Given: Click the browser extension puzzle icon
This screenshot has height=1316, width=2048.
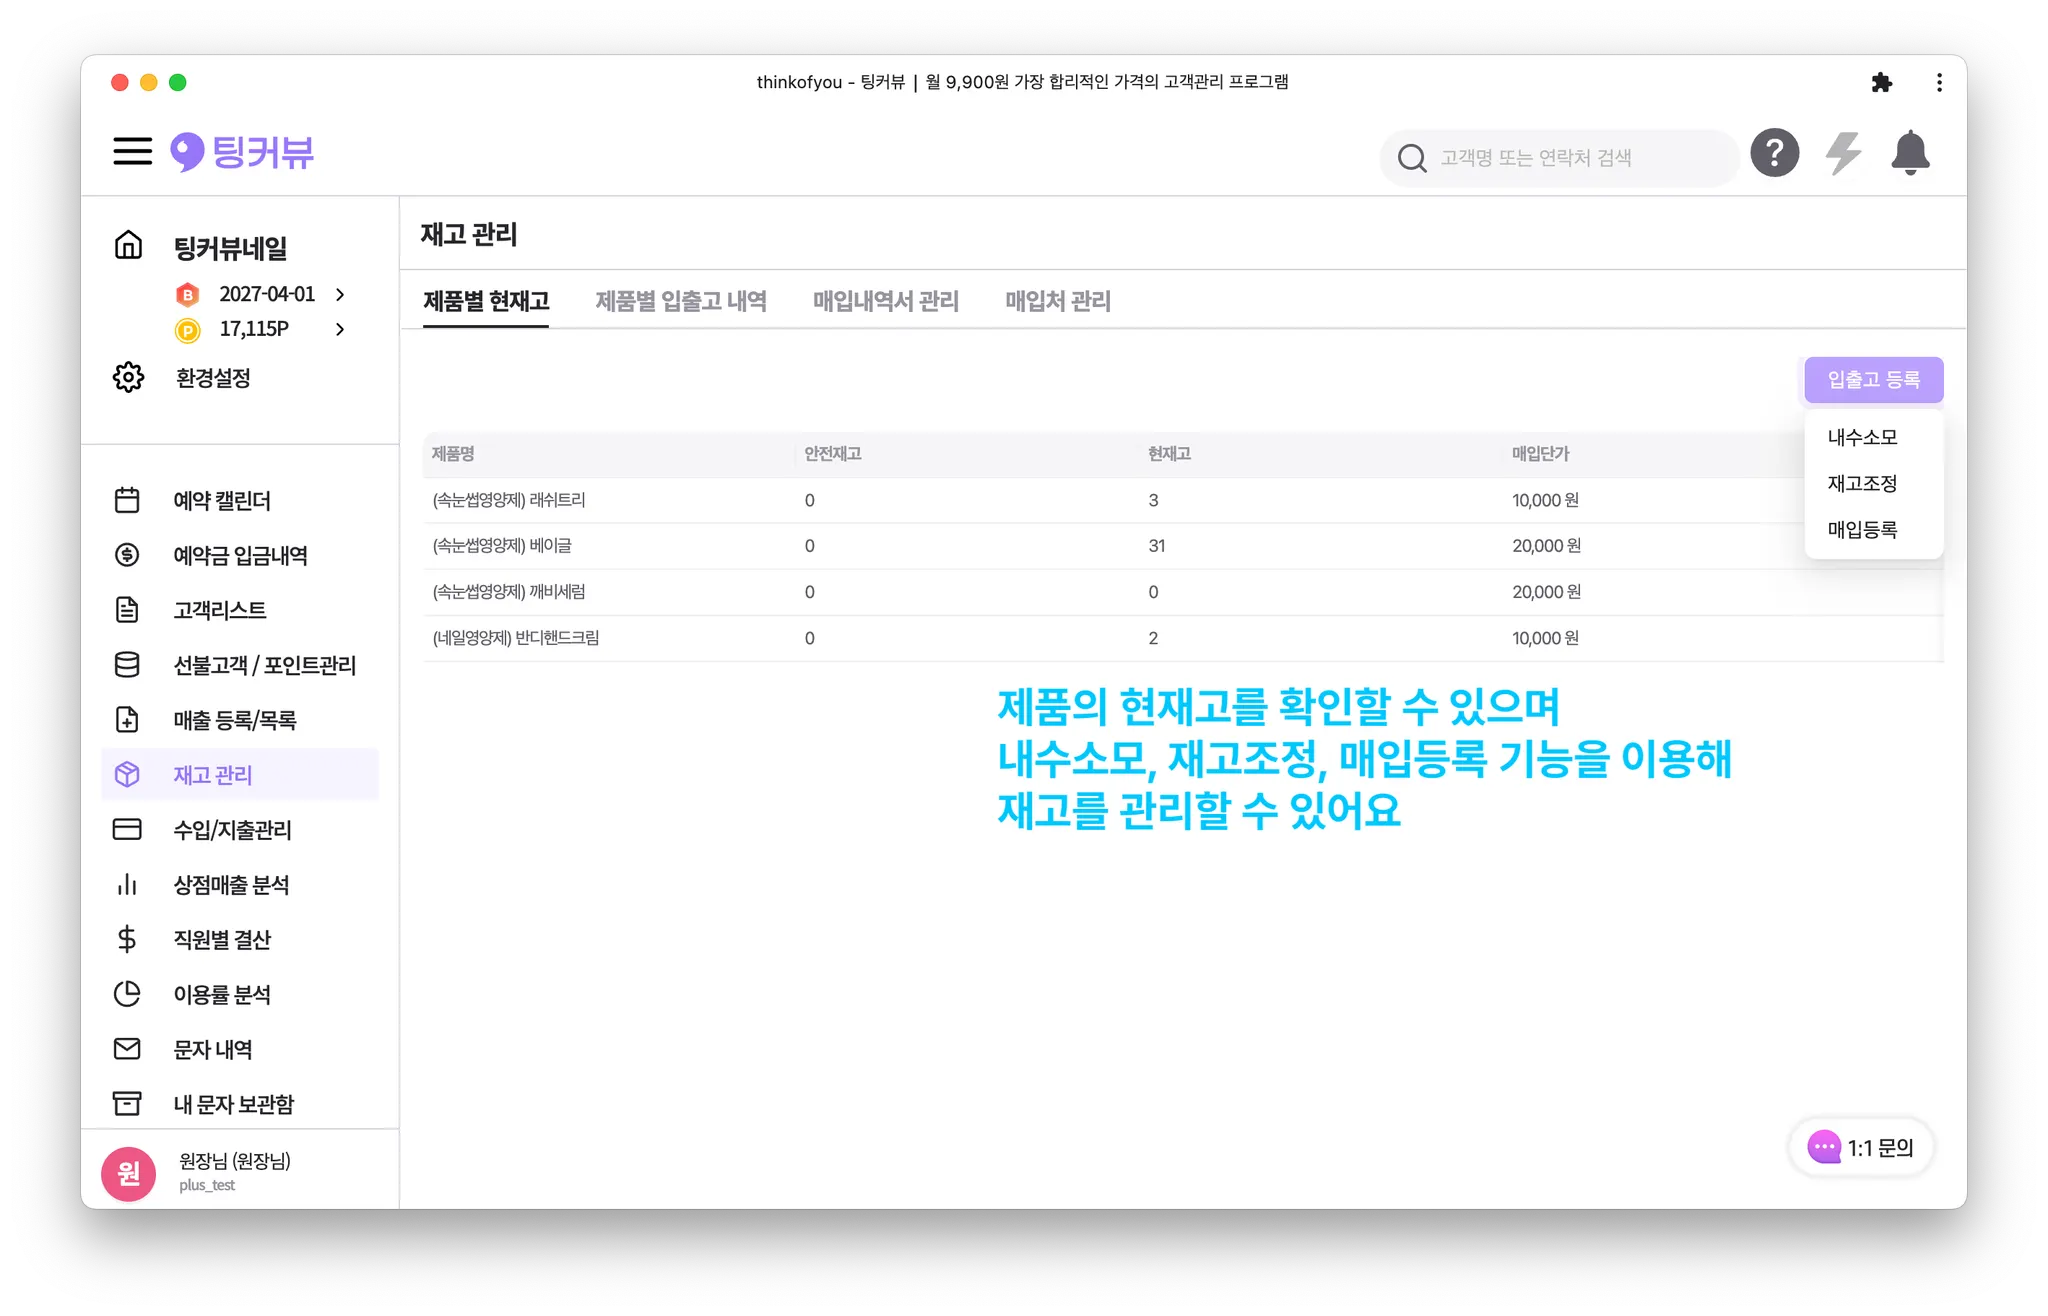Looking at the screenshot, I should coord(1881,83).
